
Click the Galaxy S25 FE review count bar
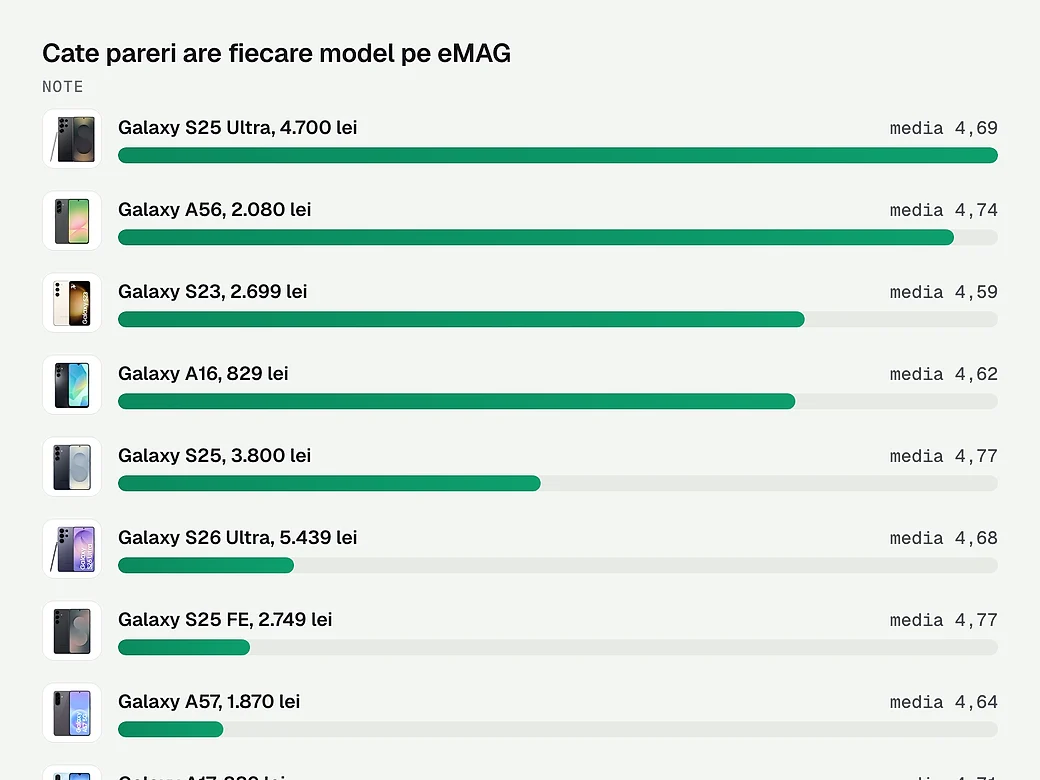[x=558, y=647]
